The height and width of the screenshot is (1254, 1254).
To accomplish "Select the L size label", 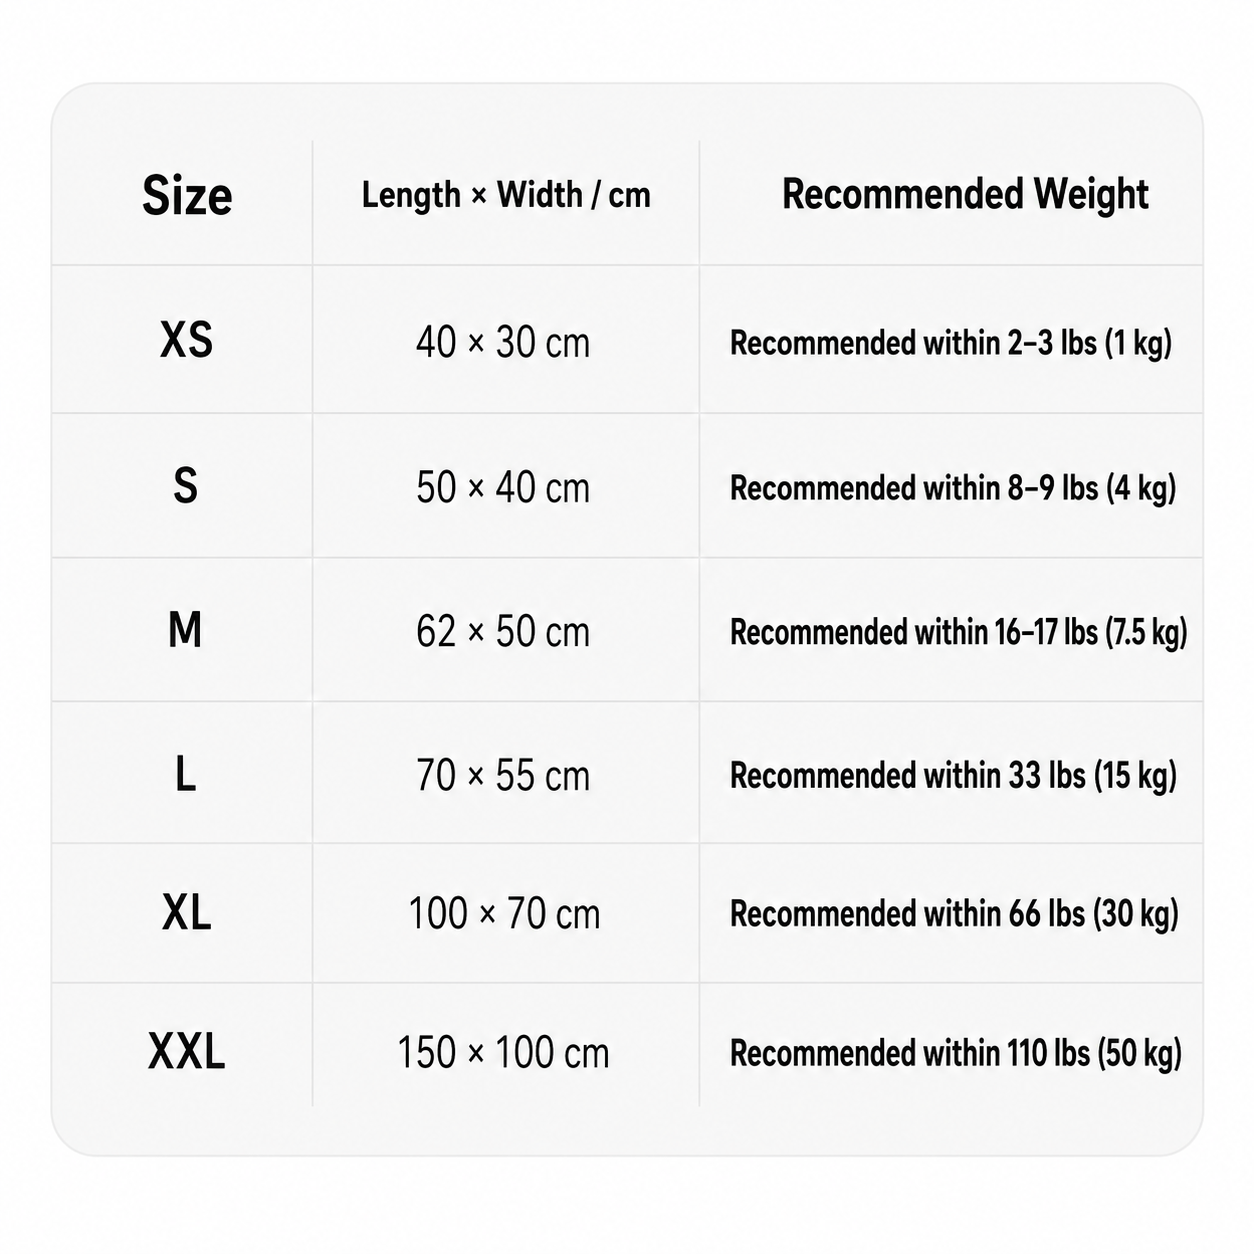I will (x=186, y=773).
